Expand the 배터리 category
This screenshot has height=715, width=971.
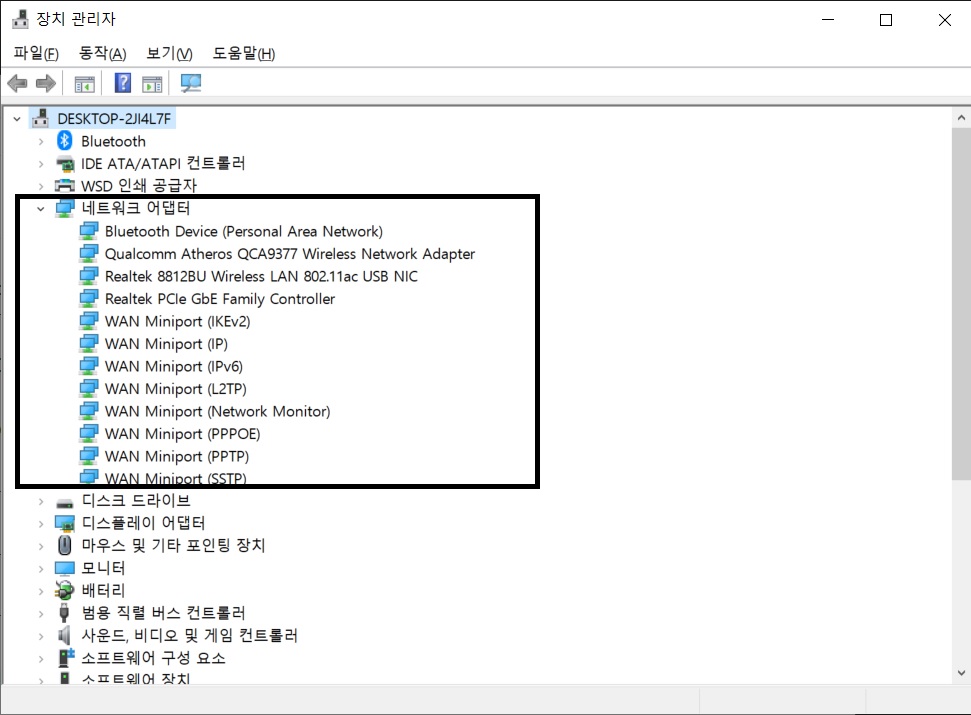pyautogui.click(x=41, y=591)
